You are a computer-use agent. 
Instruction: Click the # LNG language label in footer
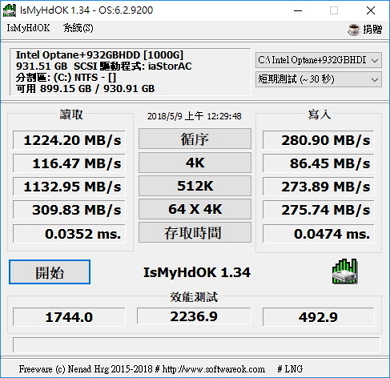coord(290,369)
